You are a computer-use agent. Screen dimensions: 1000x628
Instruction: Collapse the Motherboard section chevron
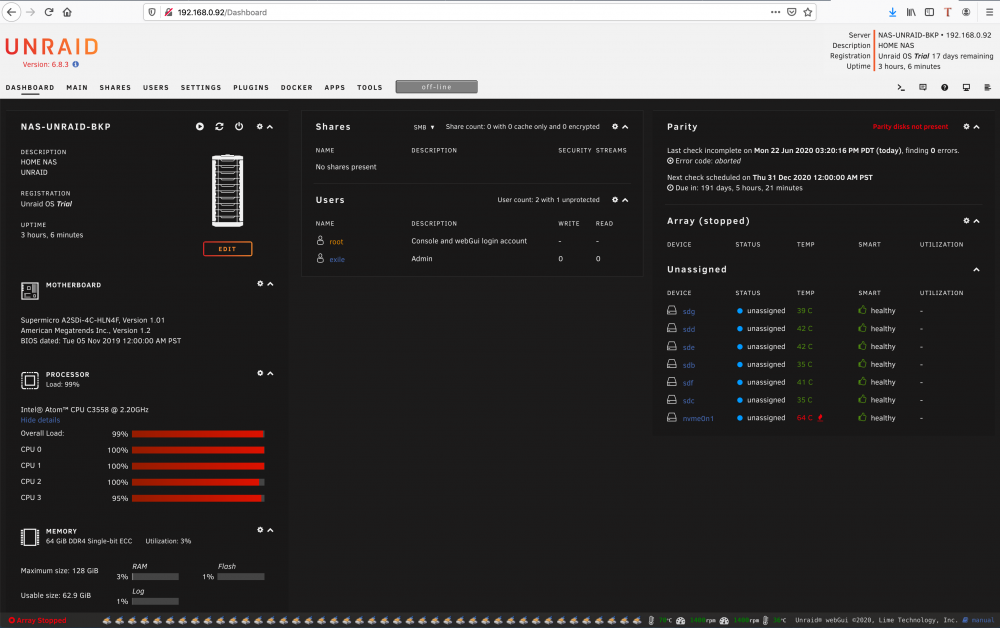(x=270, y=284)
